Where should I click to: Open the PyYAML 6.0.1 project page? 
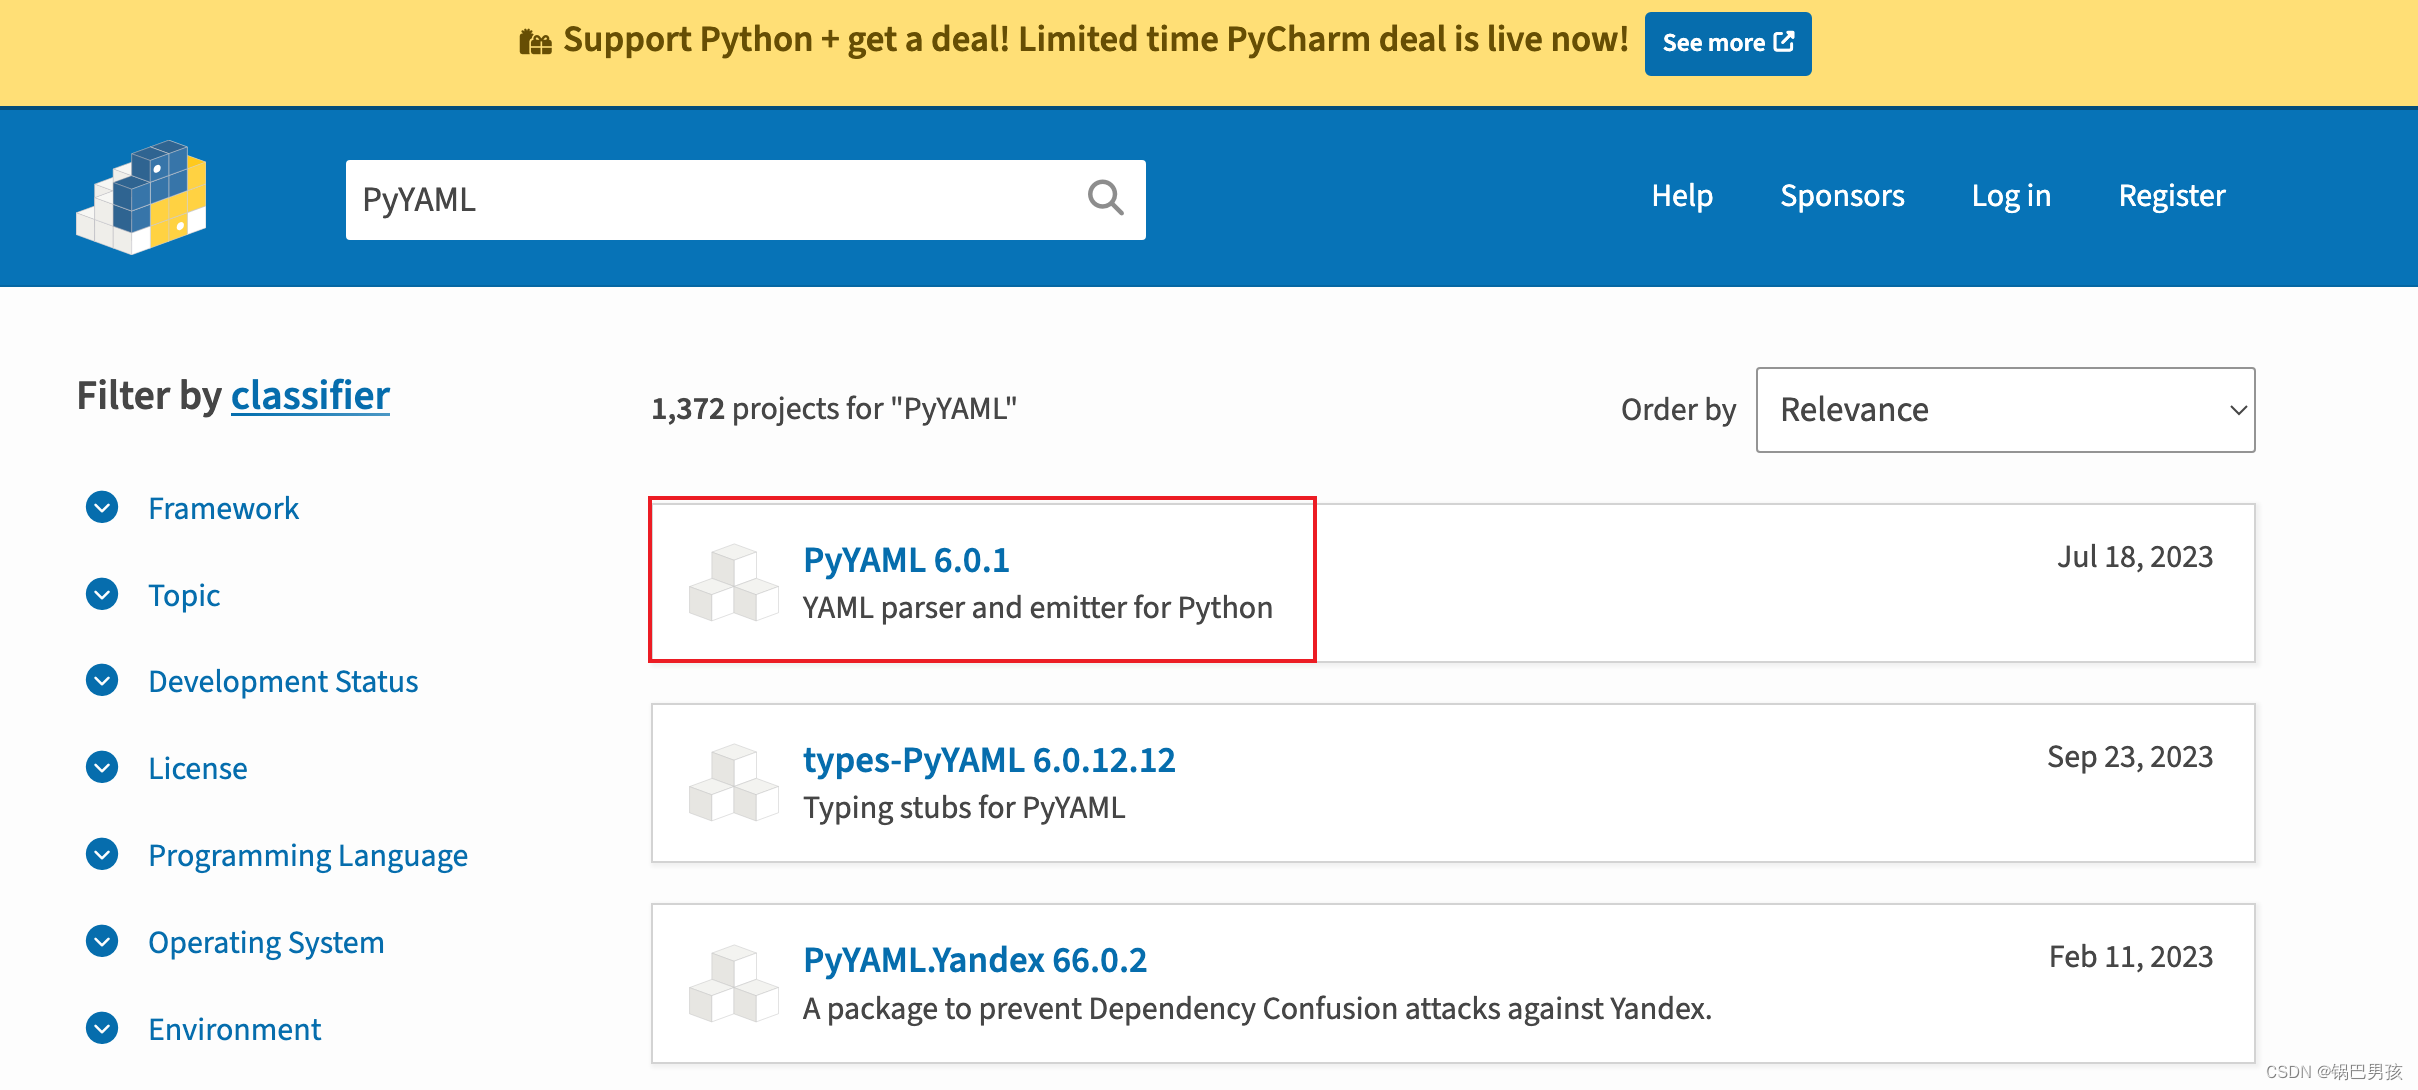click(906, 560)
